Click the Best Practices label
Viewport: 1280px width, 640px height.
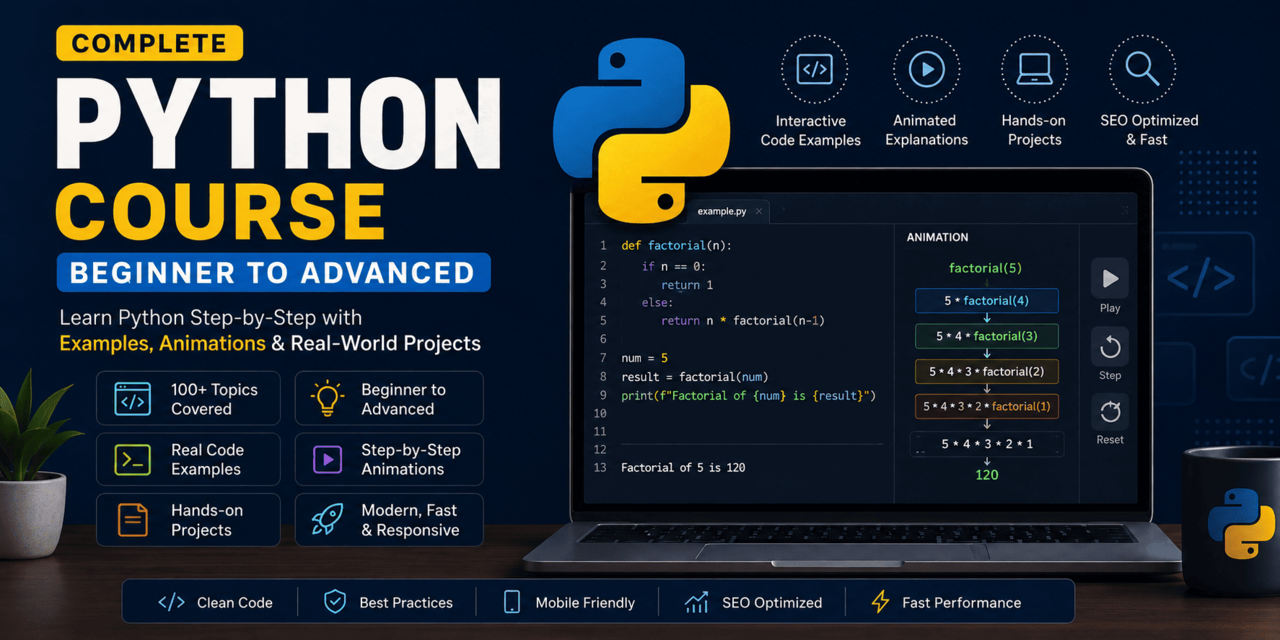(406, 603)
